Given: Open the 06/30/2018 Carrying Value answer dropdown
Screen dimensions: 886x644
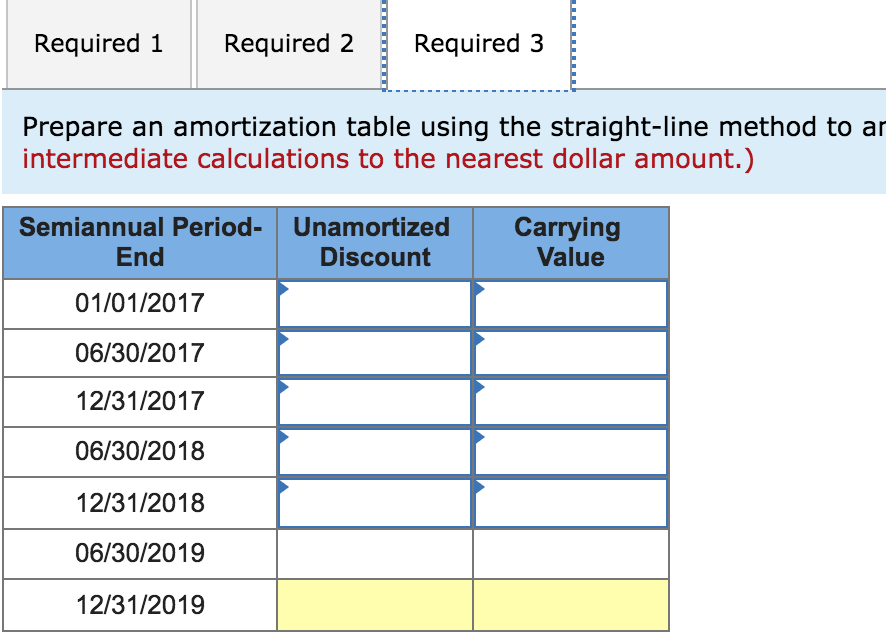Looking at the screenshot, I should tap(570, 452).
